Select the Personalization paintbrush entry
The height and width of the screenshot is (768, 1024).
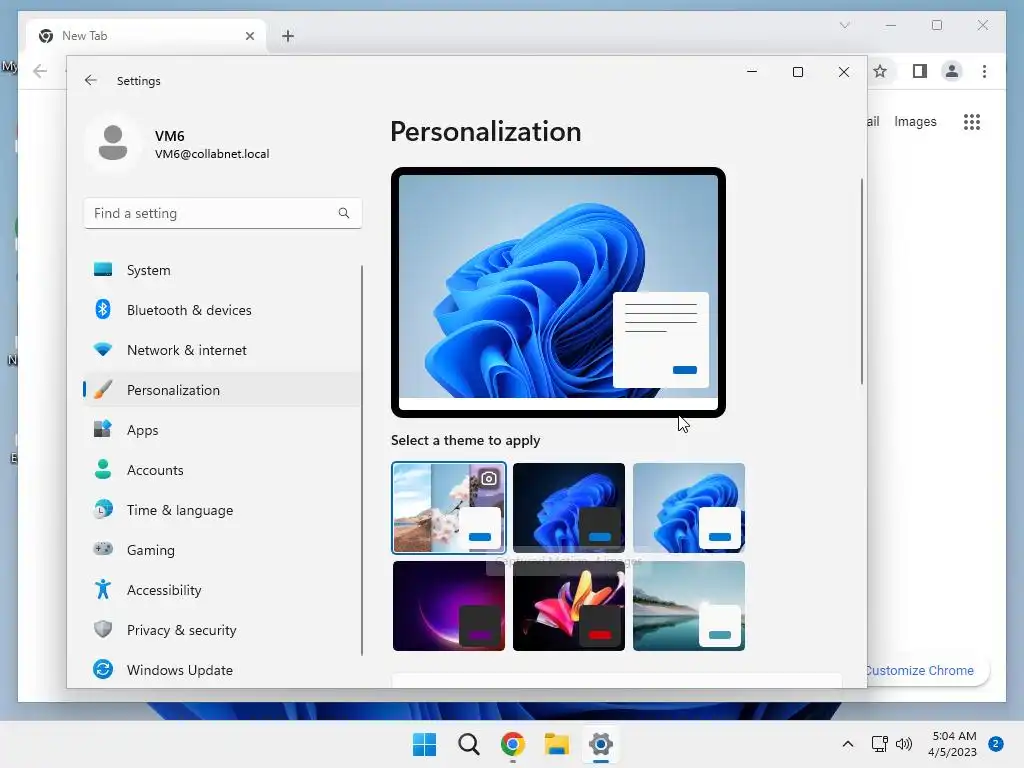pyautogui.click(x=222, y=390)
